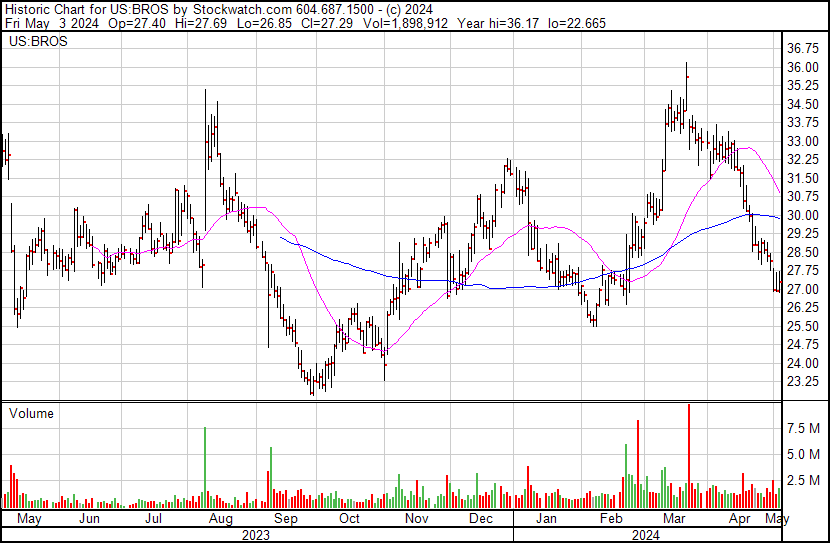Click the date 'Fri May 3 2024'
Viewport: 830px width, 543px height.
click(52, 23)
